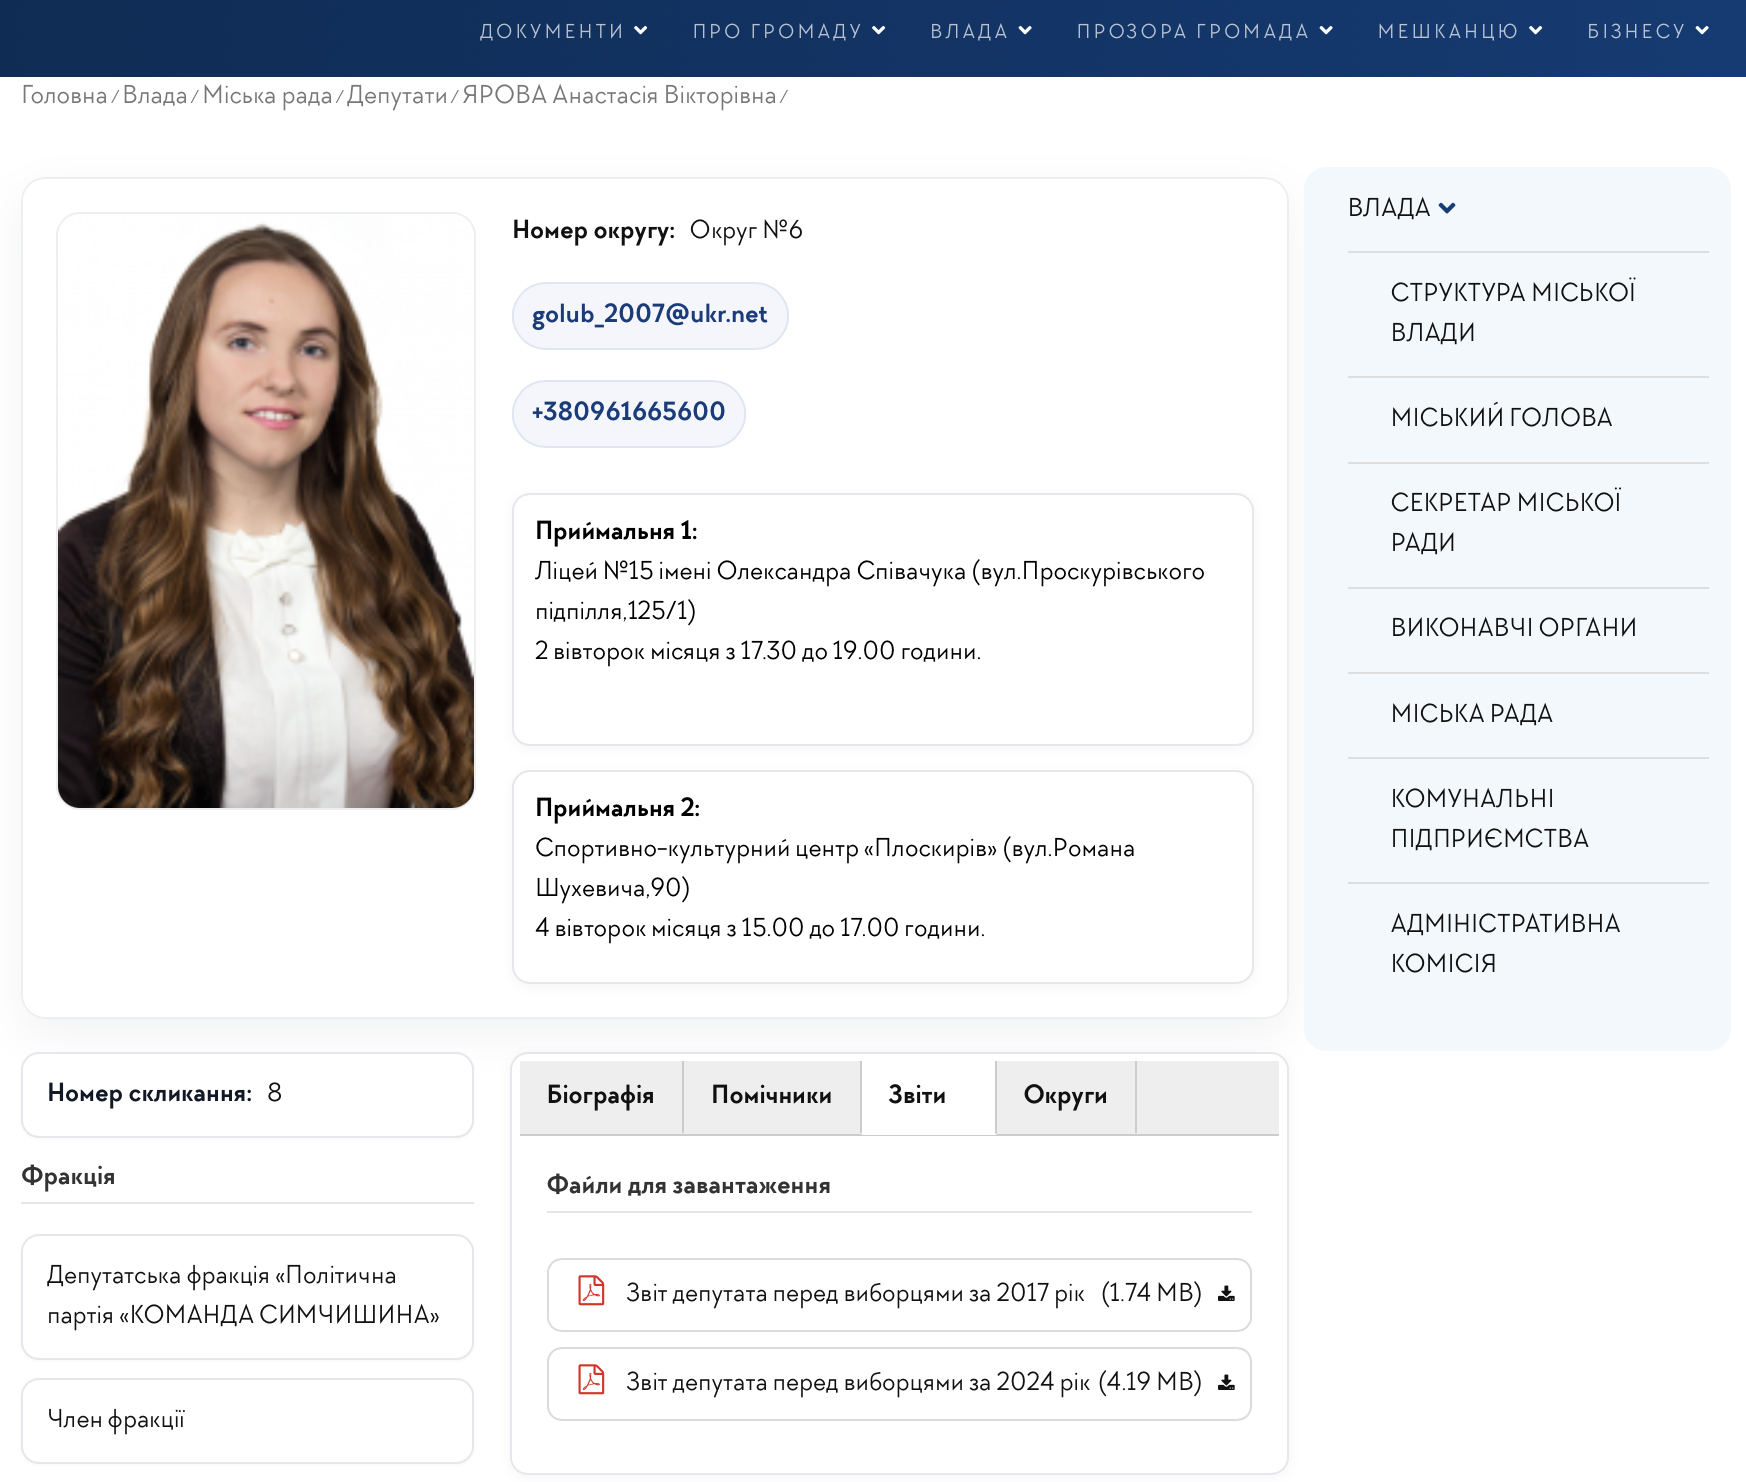Download the 2017 report via arrow icon

pos(1226,1294)
